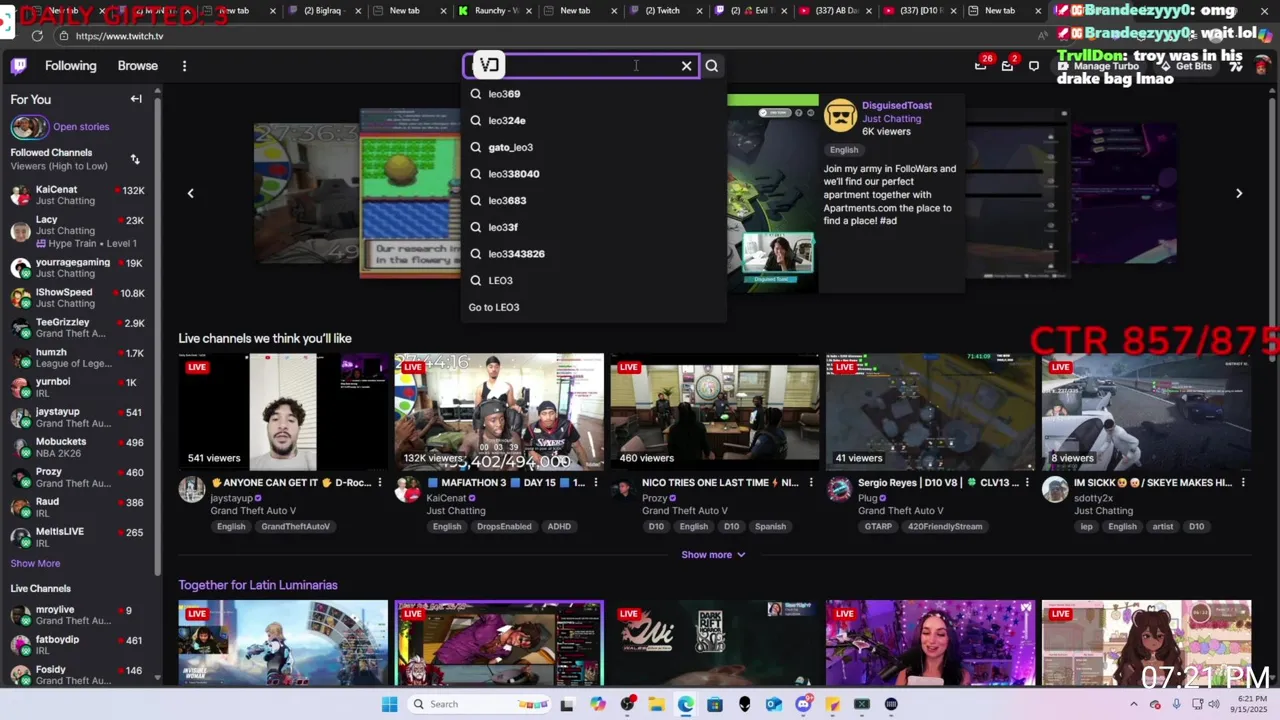Select leo324e search suggestion
The image size is (1280, 720).
pyautogui.click(x=594, y=121)
